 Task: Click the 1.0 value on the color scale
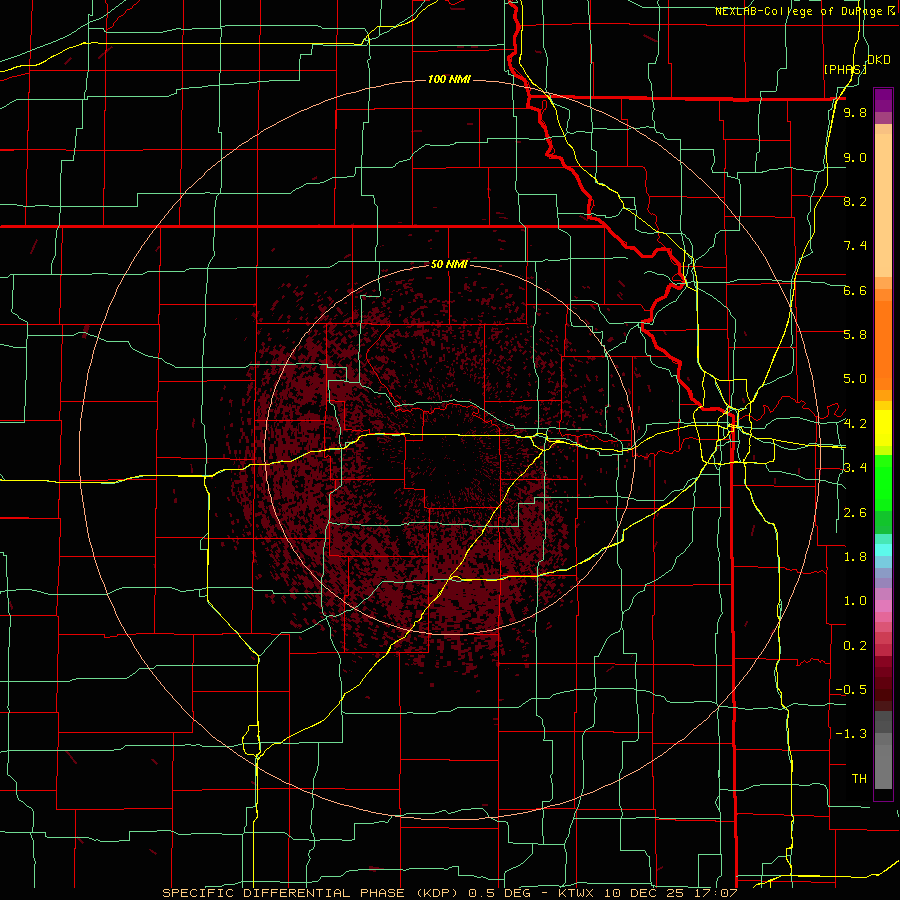point(855,601)
